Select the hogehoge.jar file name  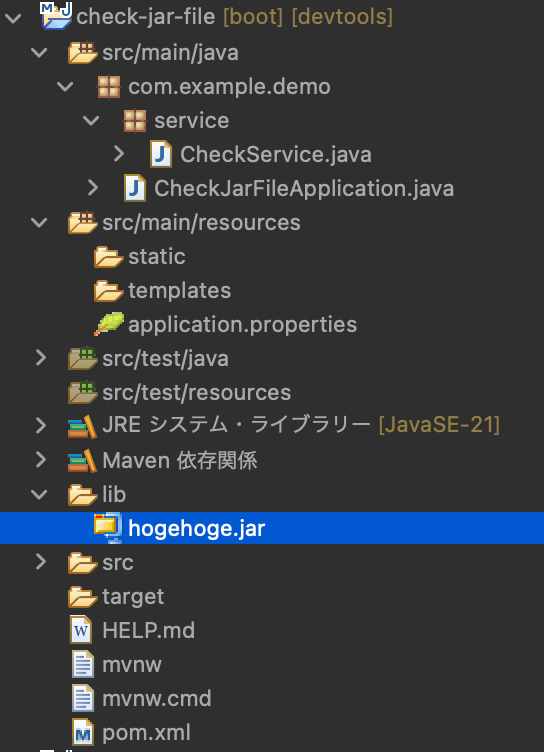197,529
